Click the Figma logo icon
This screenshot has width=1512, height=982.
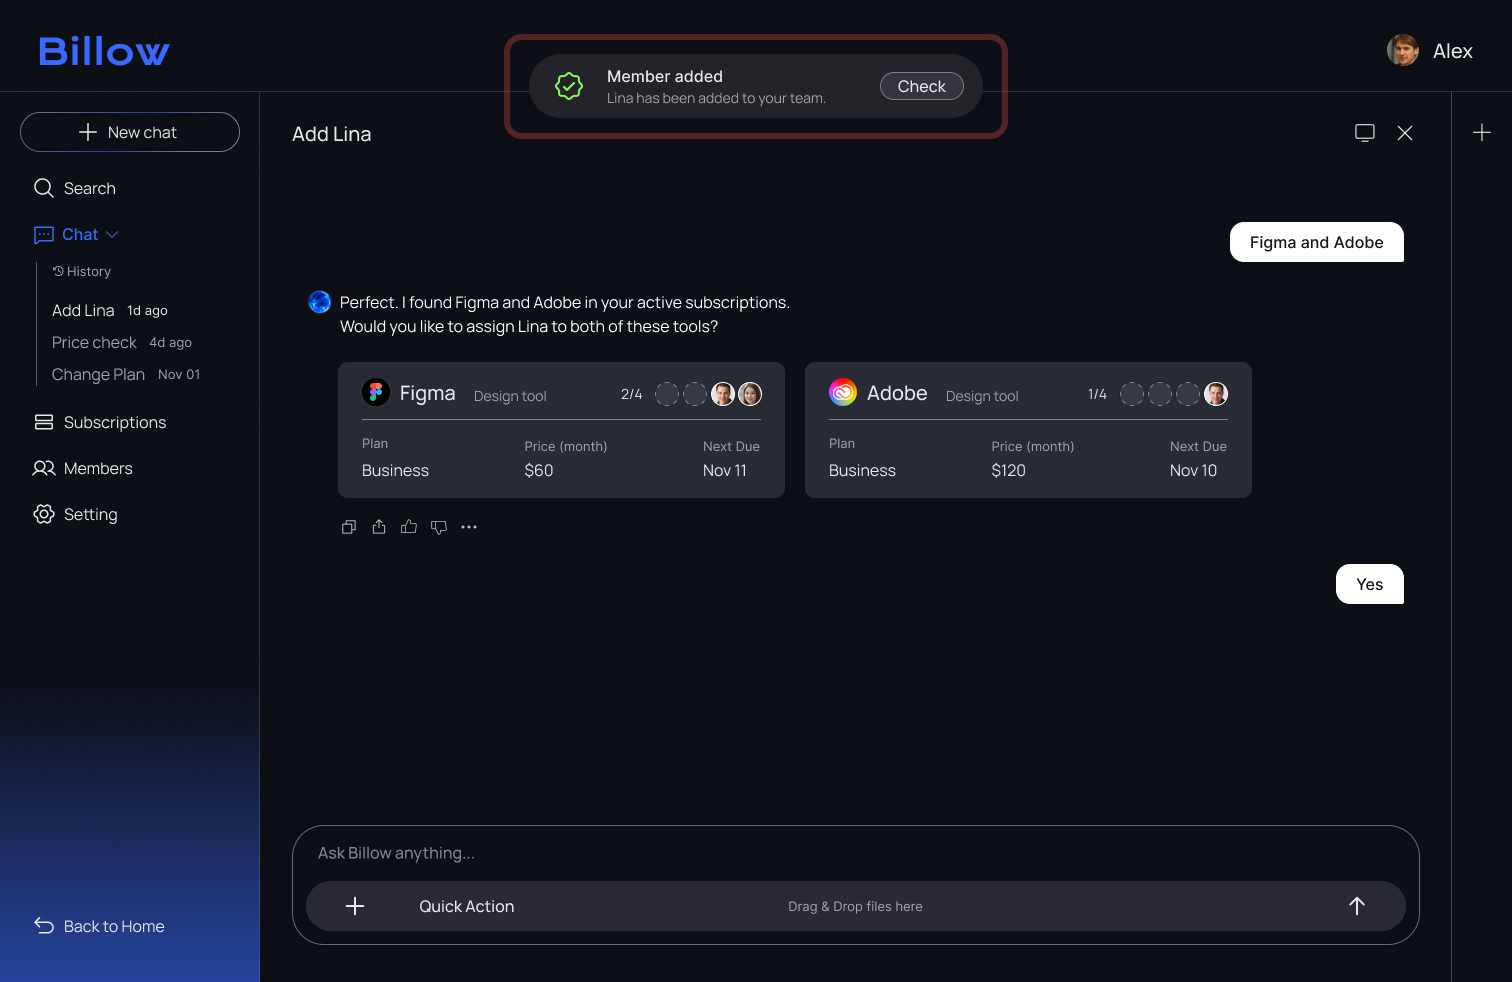[x=376, y=393]
